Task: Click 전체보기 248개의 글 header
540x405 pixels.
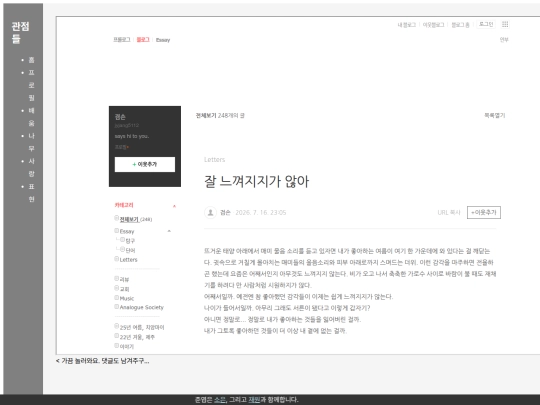Action: pos(220,115)
